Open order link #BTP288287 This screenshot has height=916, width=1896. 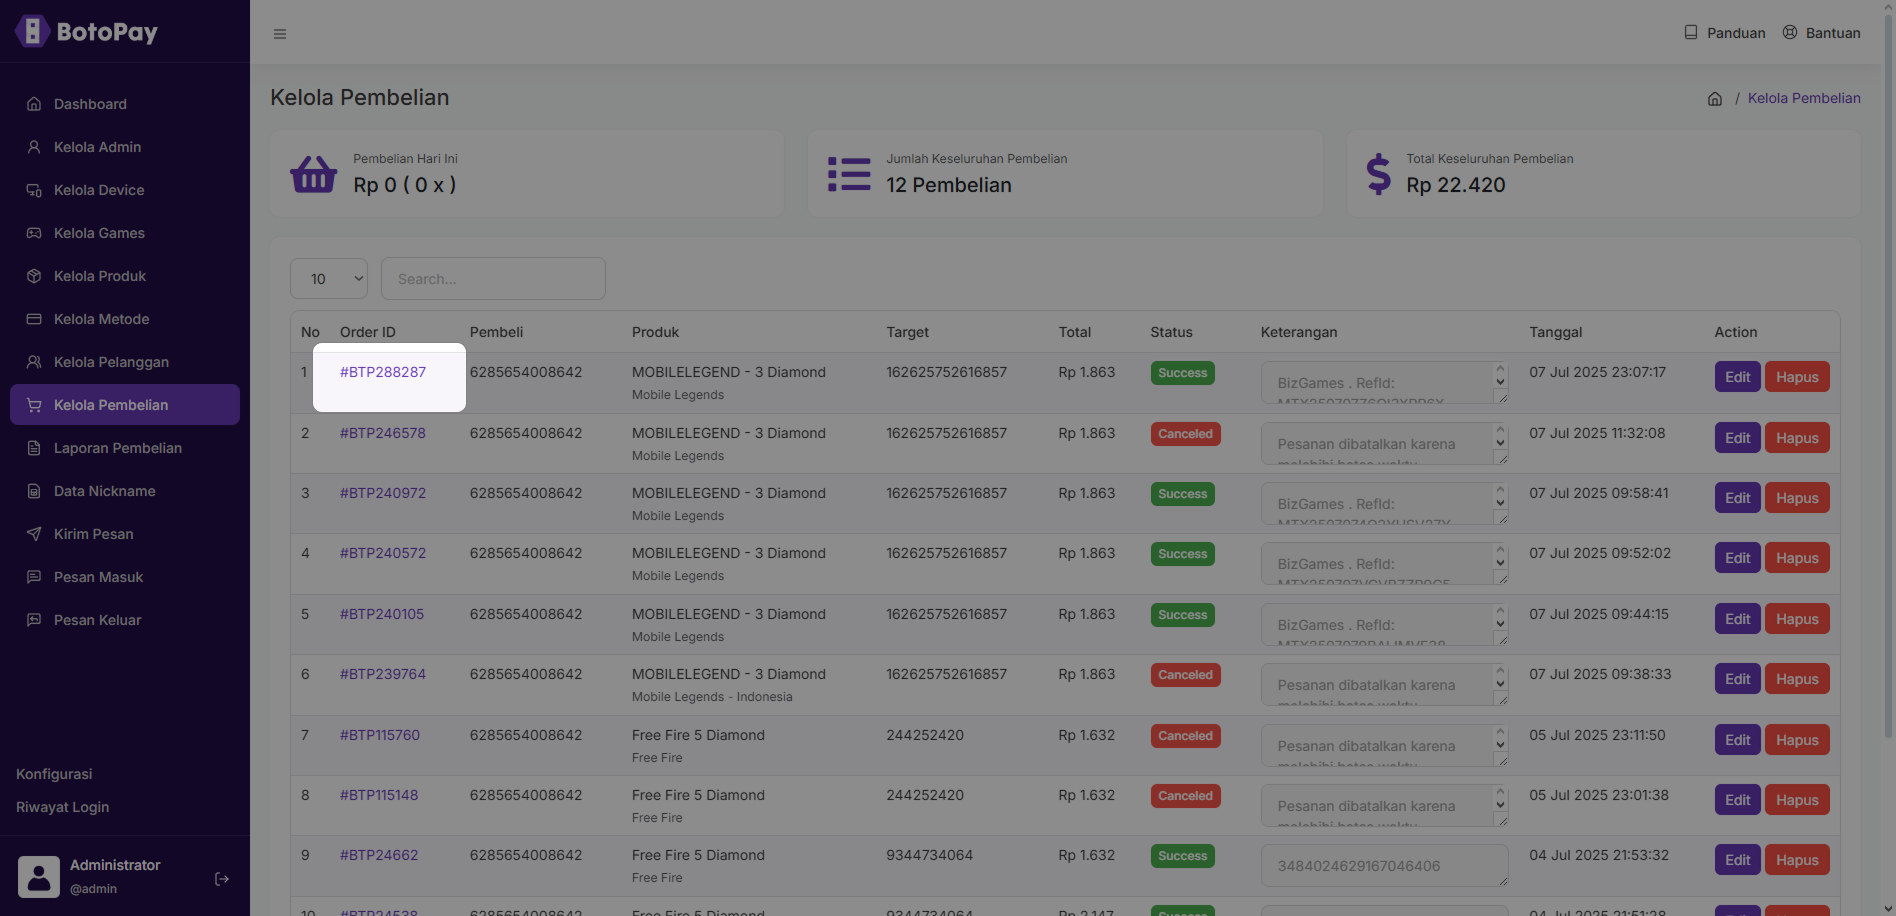tap(383, 372)
